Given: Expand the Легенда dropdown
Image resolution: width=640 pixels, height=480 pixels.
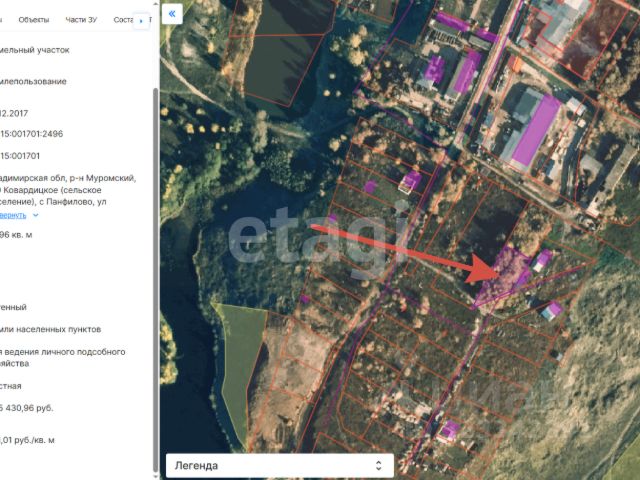Looking at the screenshot, I should point(280,465).
